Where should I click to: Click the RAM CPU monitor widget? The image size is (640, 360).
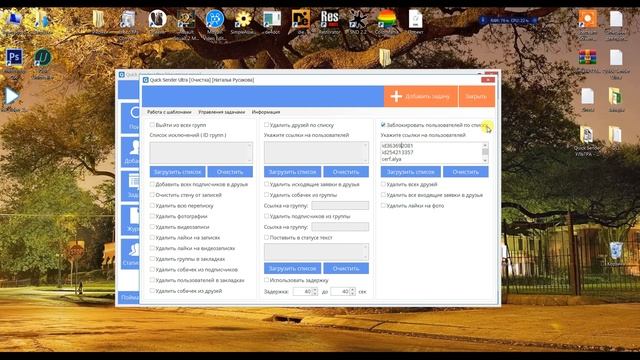pyautogui.click(x=508, y=20)
